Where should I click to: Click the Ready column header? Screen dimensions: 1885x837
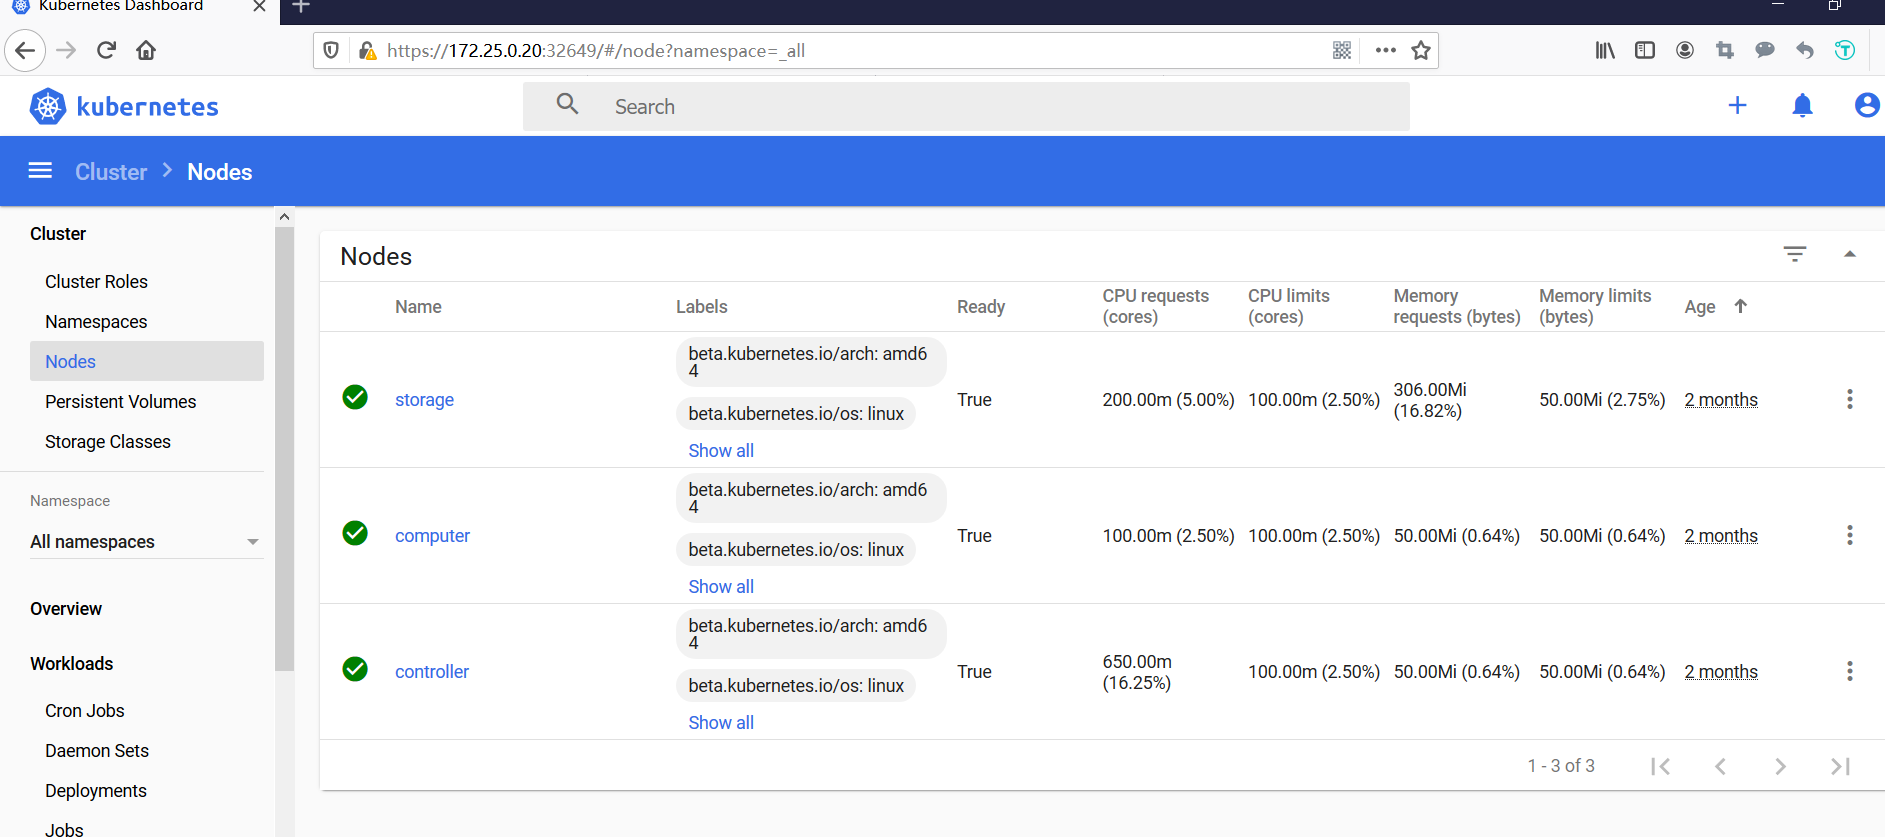[981, 306]
